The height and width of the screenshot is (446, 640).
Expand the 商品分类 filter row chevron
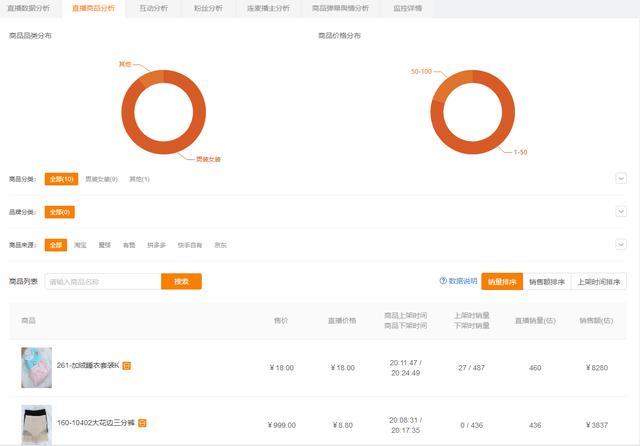621,178
